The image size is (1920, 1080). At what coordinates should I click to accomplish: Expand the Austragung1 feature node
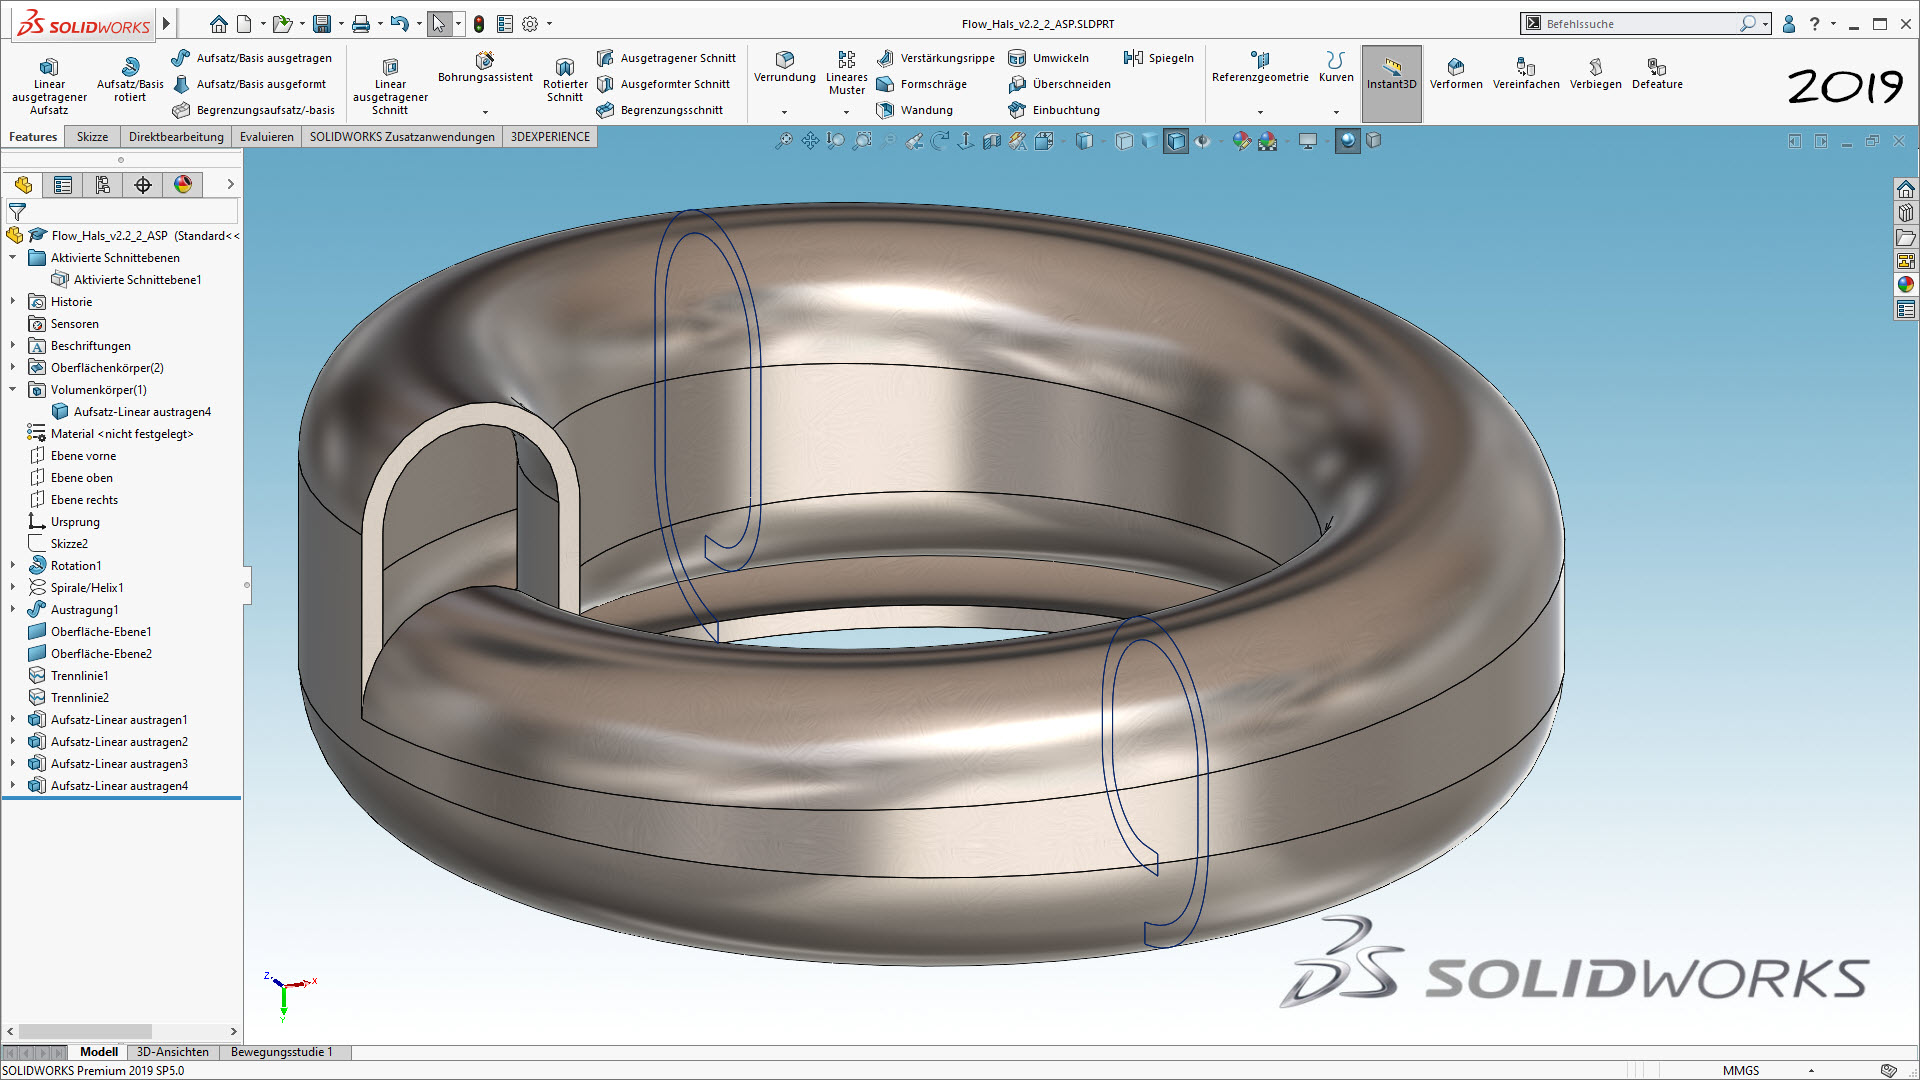pos(12,609)
